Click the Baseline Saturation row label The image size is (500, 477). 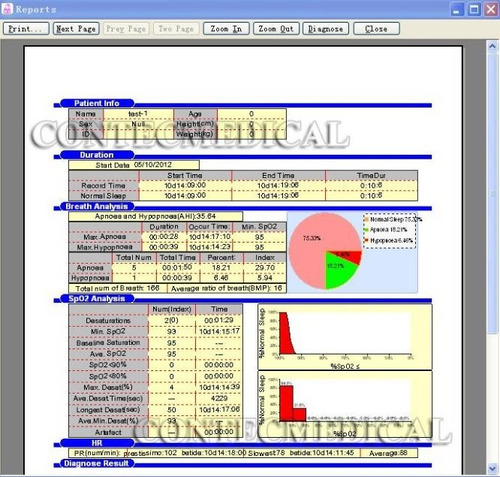click(x=108, y=343)
